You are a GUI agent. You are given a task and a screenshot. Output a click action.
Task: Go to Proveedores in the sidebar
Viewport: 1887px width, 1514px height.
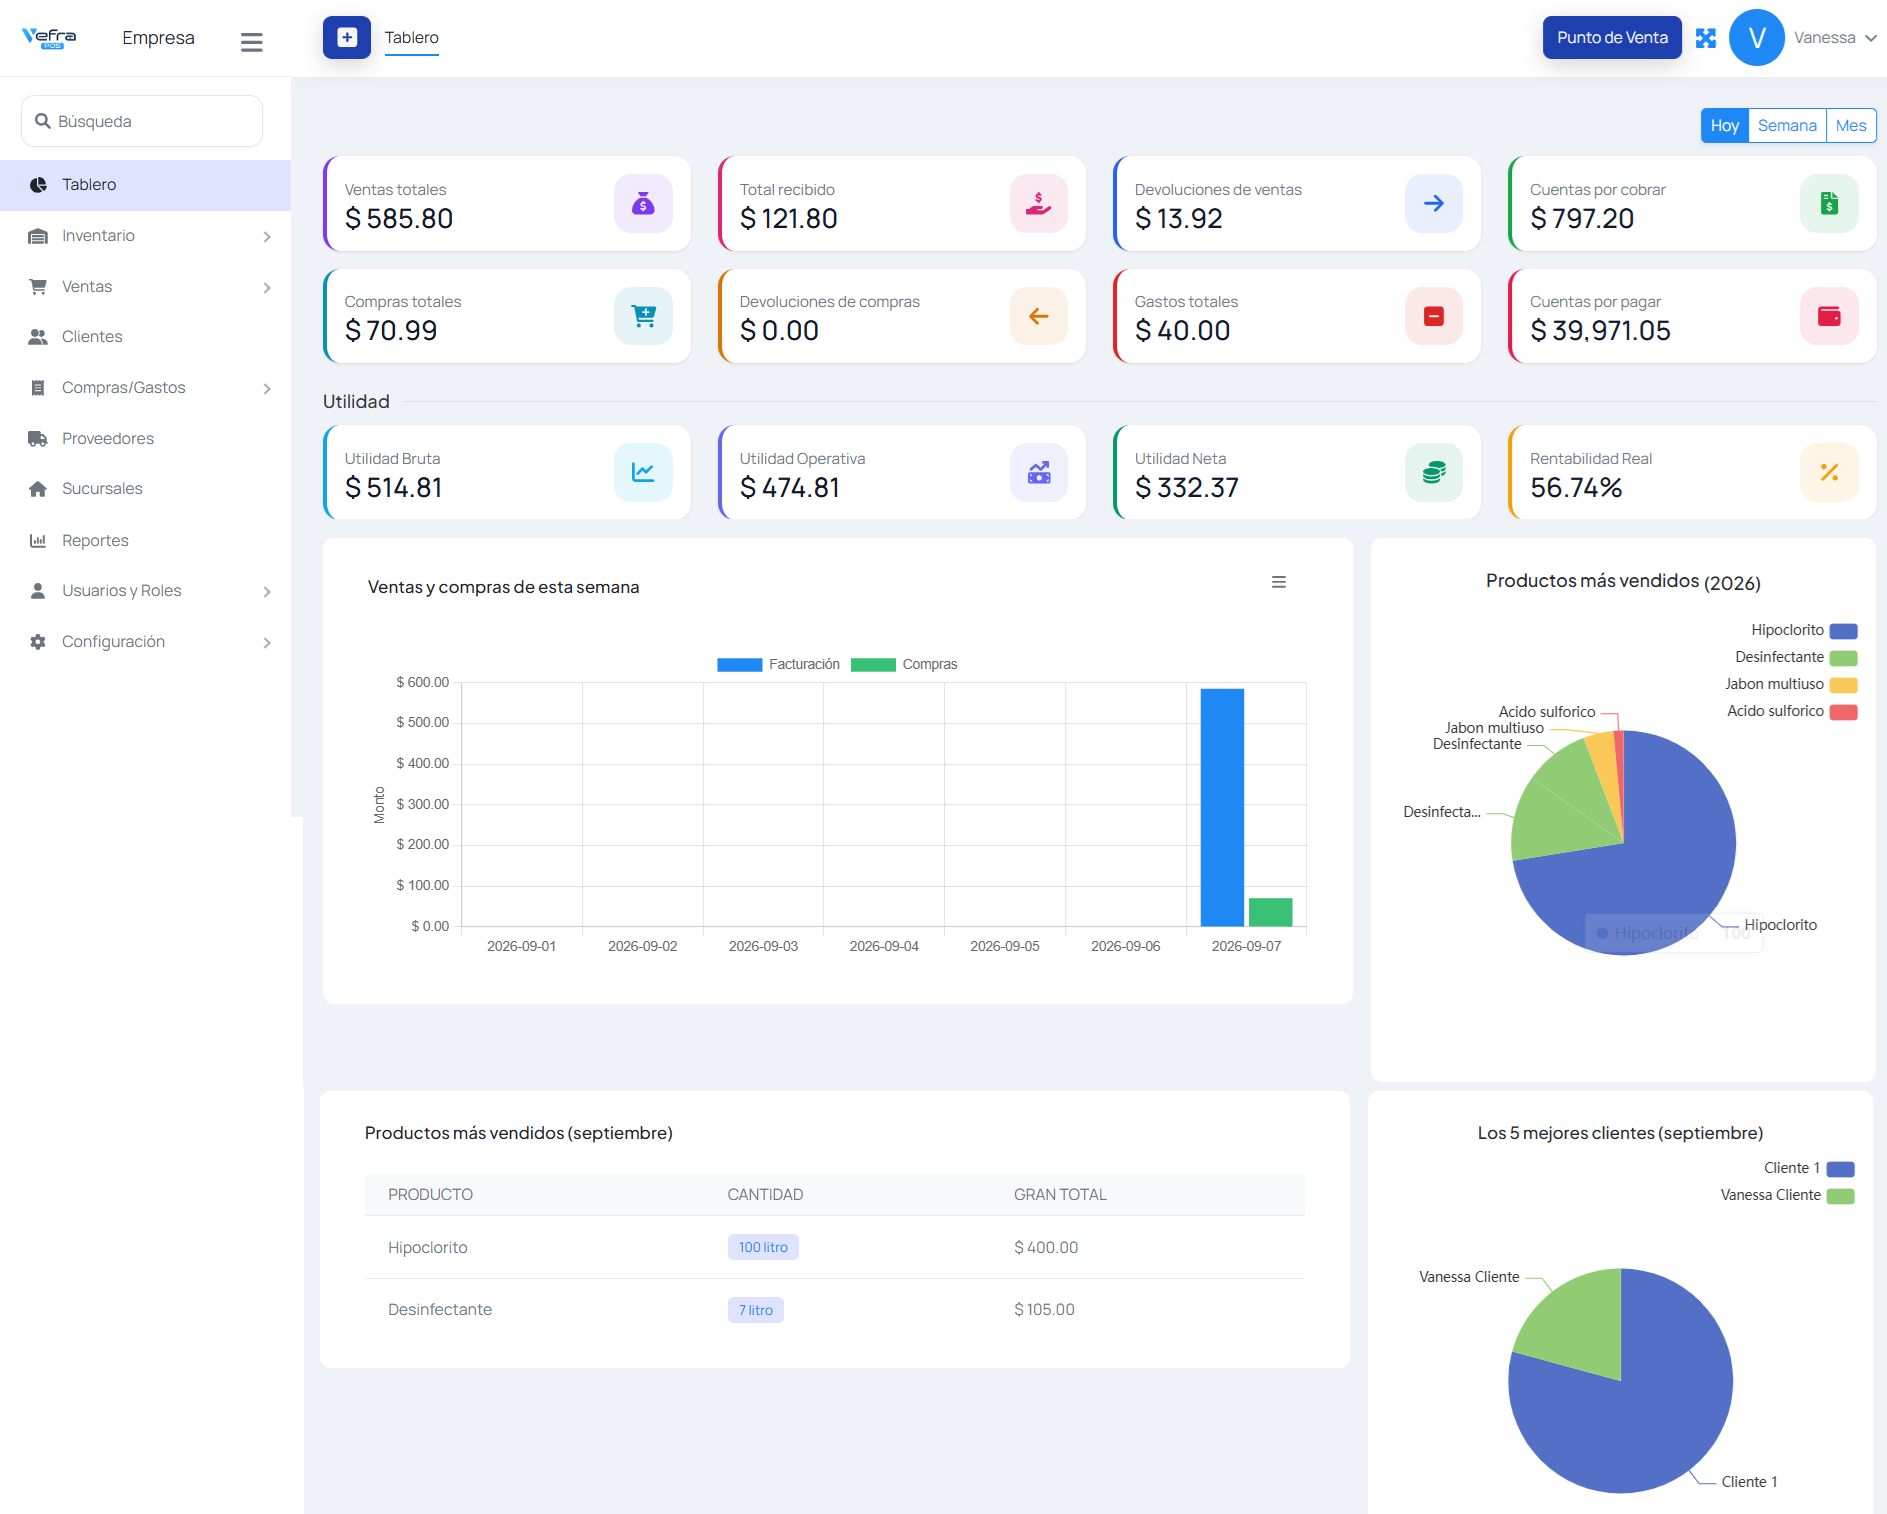coord(145,439)
